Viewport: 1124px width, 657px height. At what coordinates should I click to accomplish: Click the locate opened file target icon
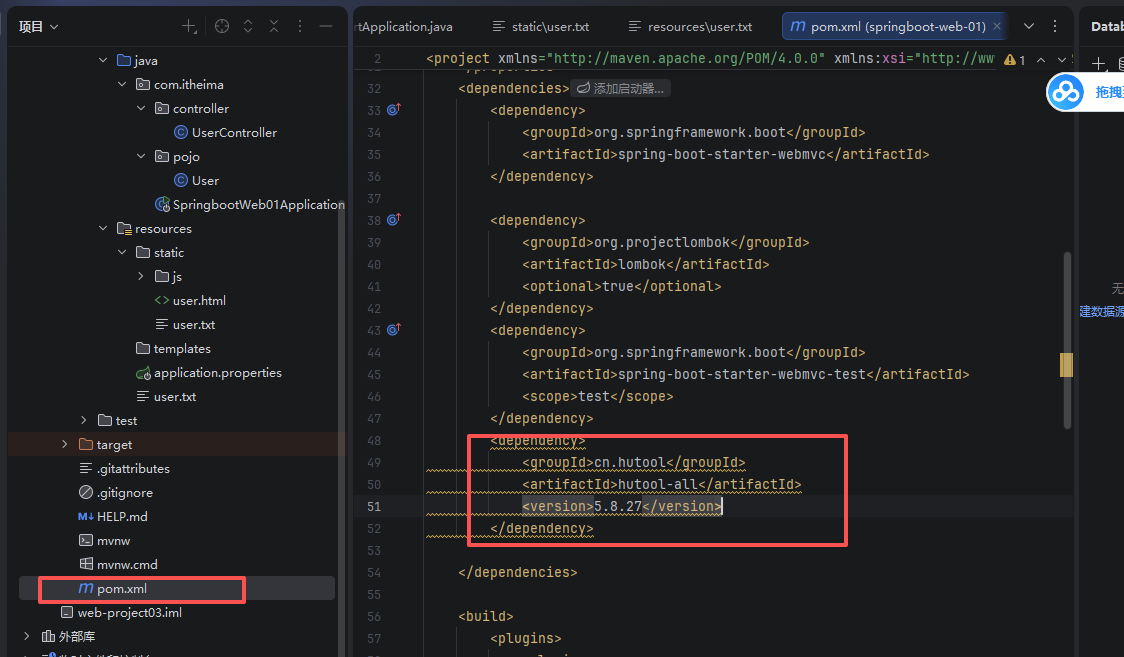point(222,27)
